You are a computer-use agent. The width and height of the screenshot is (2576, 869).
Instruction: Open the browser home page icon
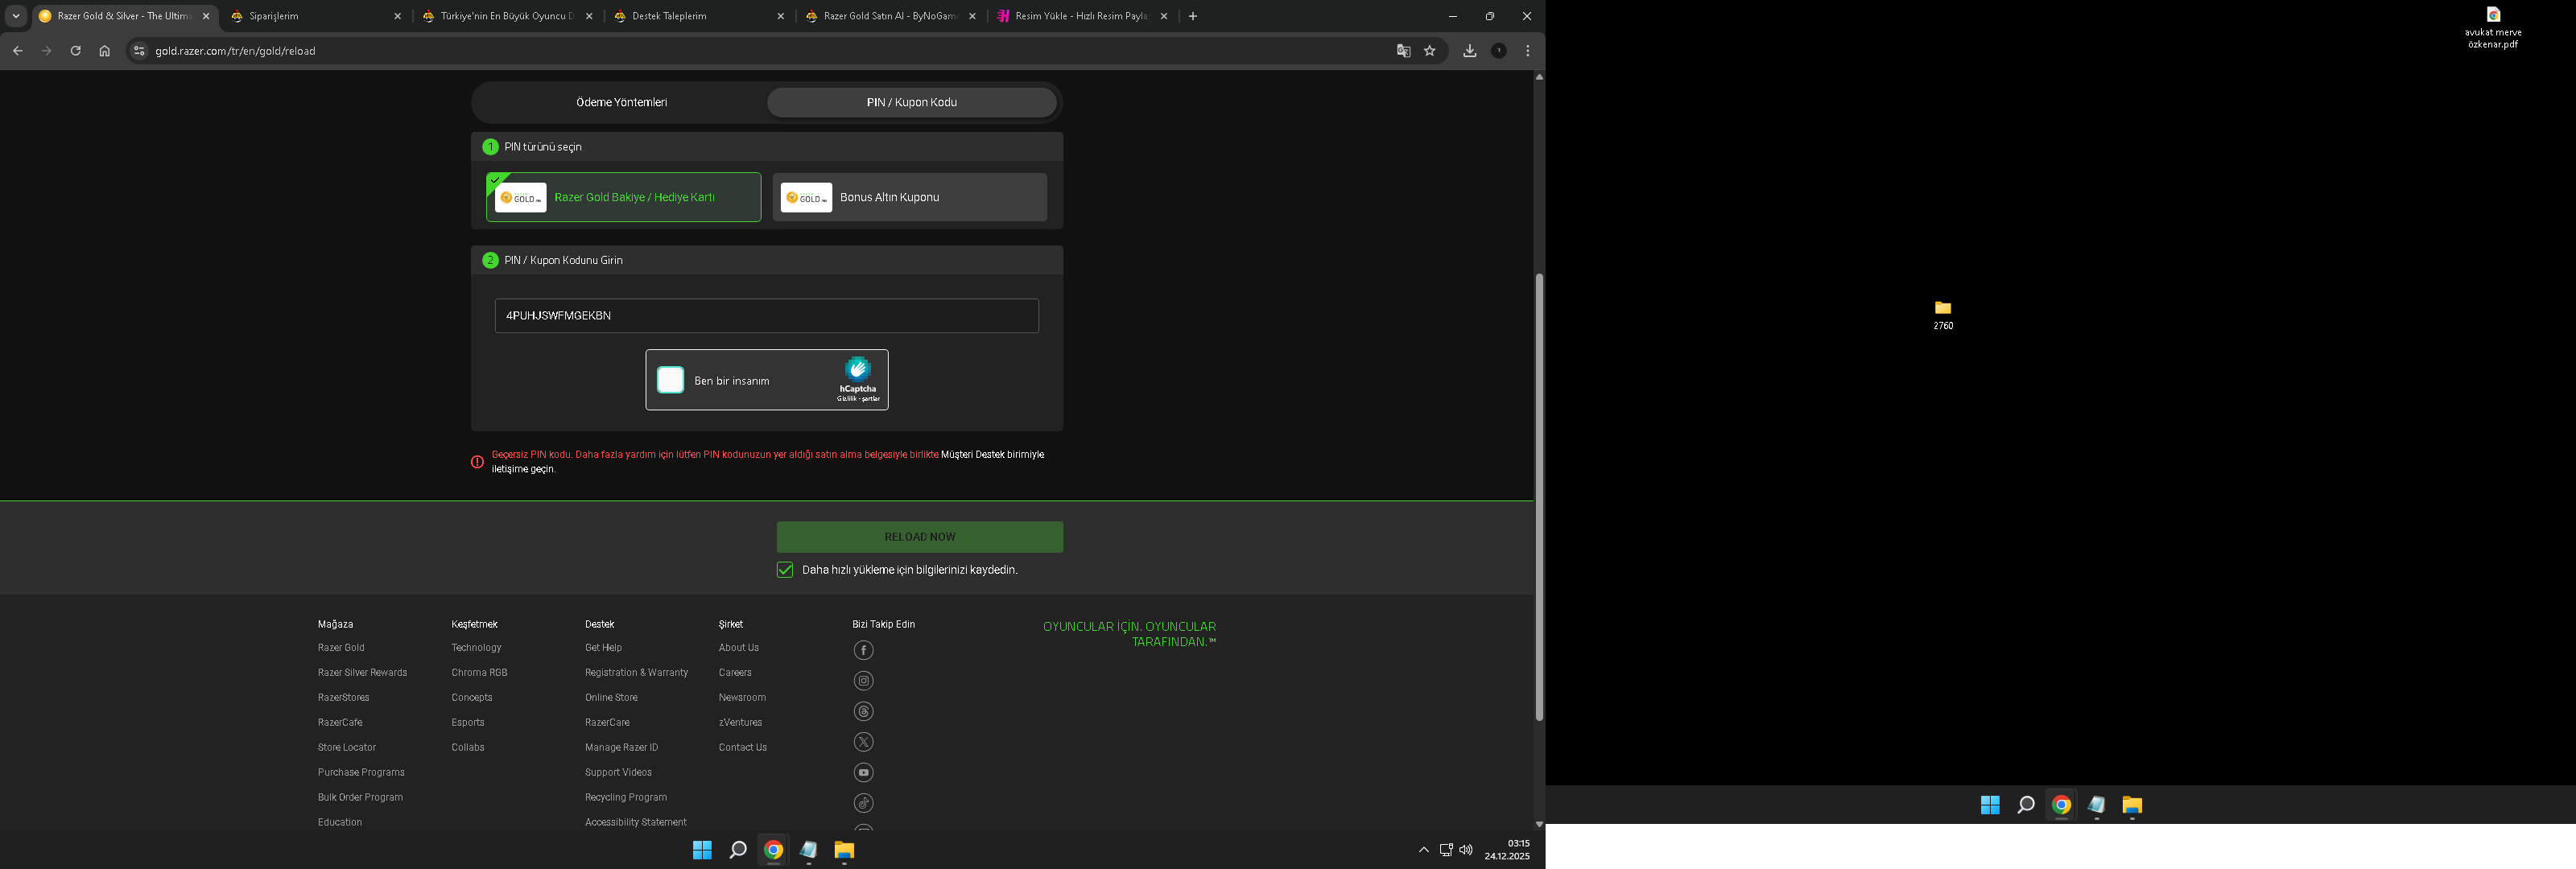click(104, 51)
